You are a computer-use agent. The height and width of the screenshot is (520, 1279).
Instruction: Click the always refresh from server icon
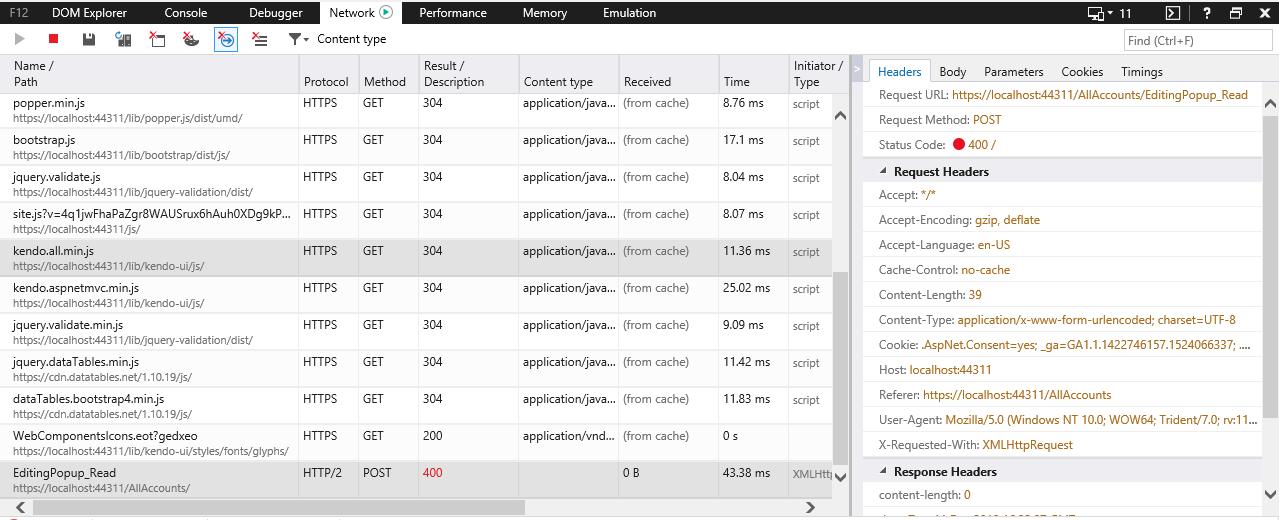coord(123,39)
